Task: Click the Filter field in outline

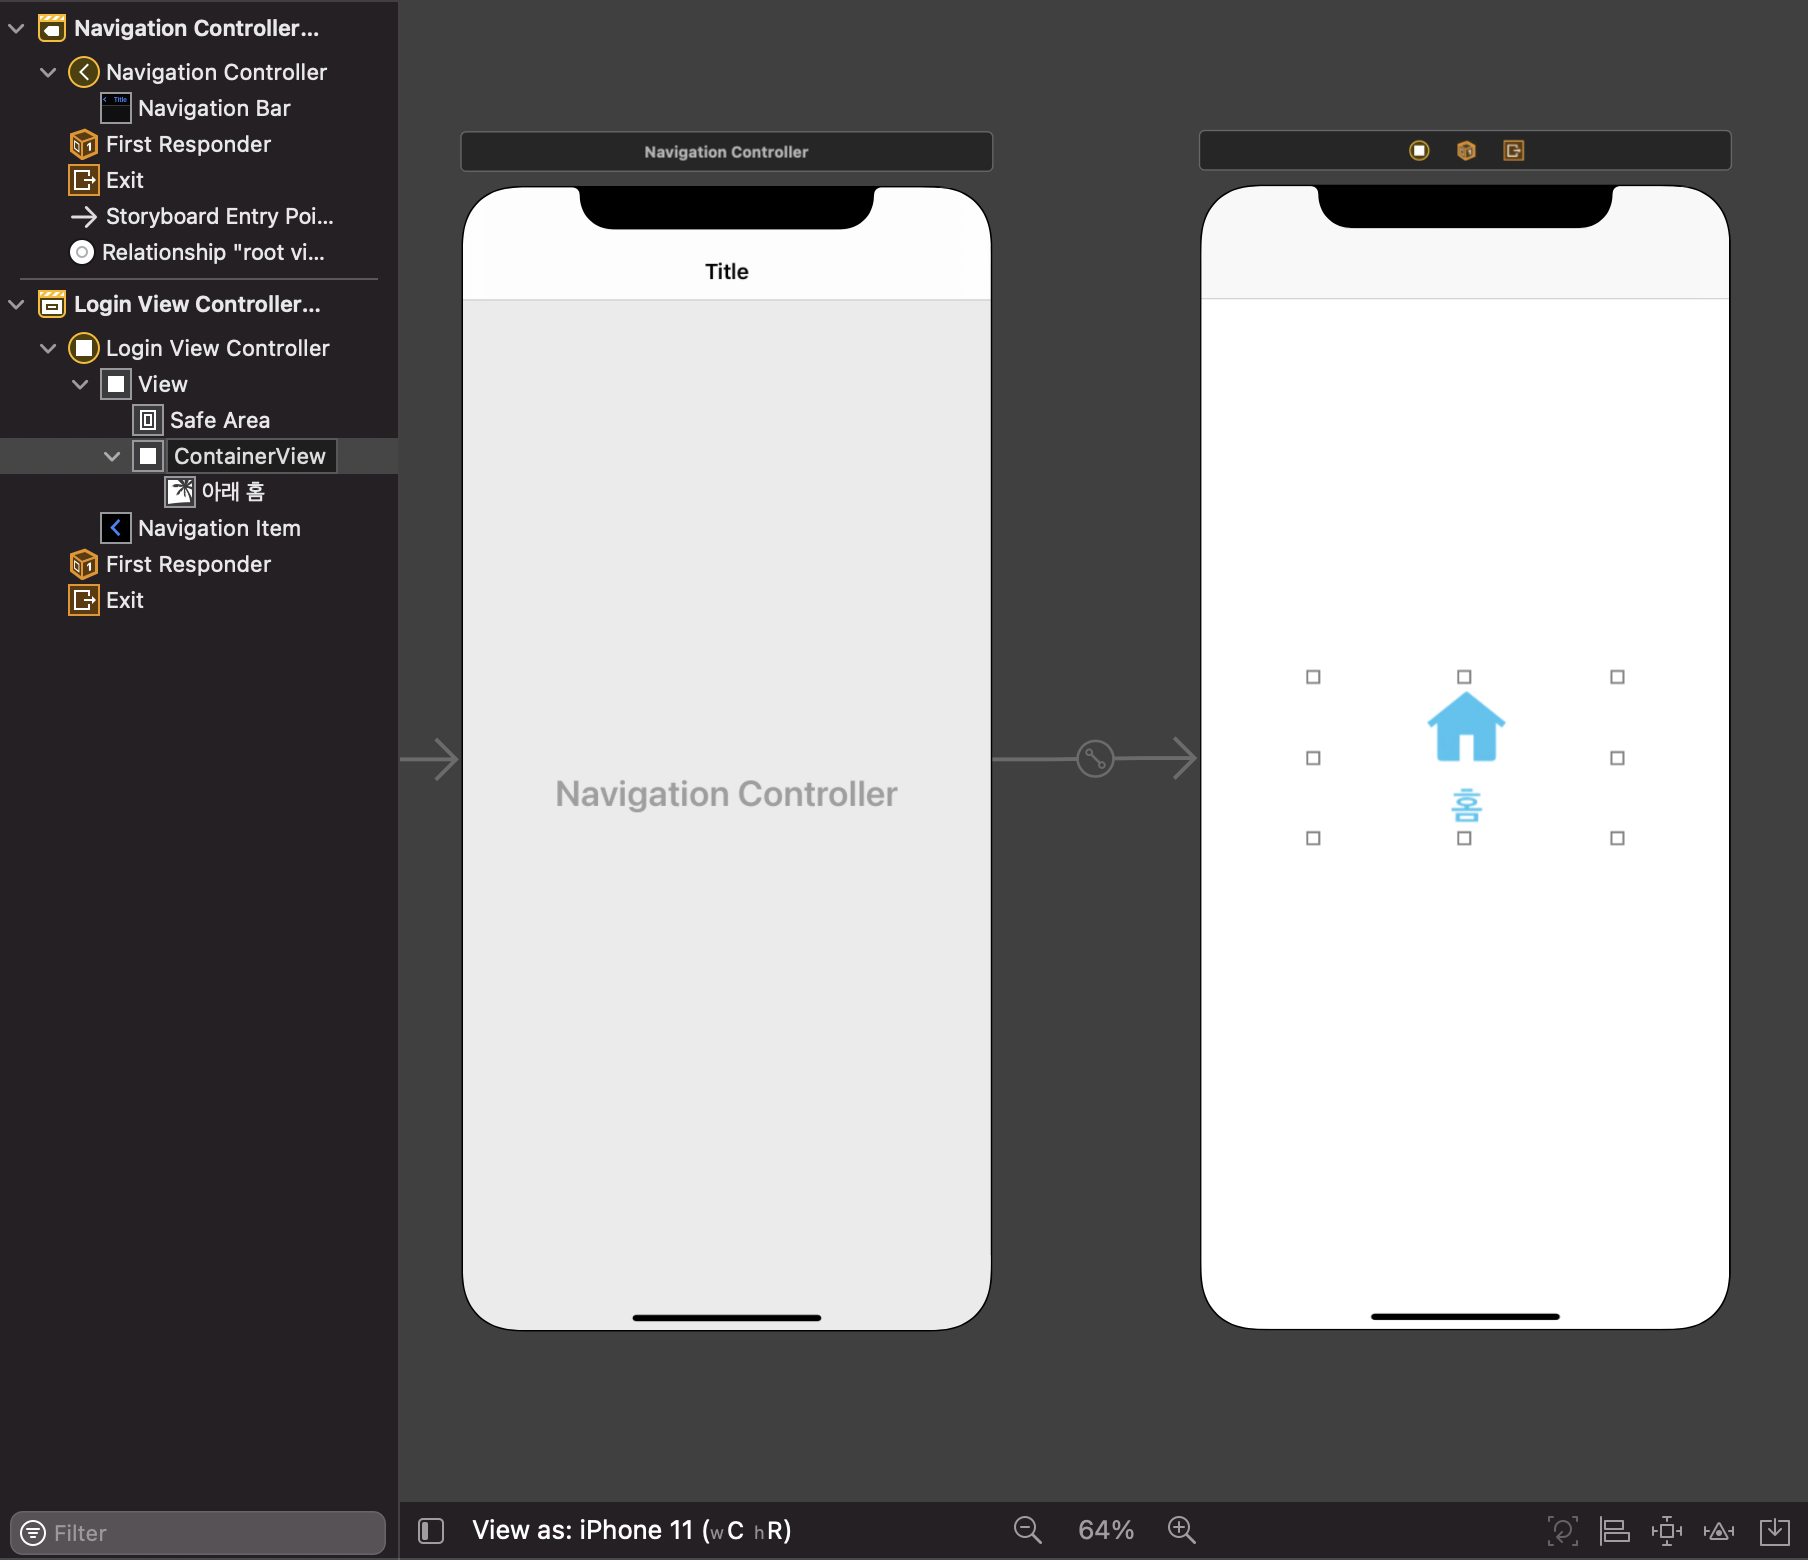Action: pyautogui.click(x=198, y=1532)
